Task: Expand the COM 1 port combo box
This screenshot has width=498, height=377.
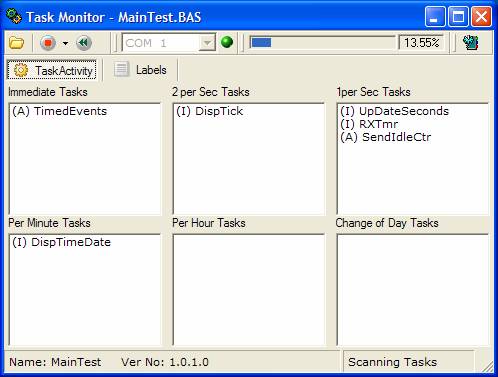Action: tap(169, 43)
